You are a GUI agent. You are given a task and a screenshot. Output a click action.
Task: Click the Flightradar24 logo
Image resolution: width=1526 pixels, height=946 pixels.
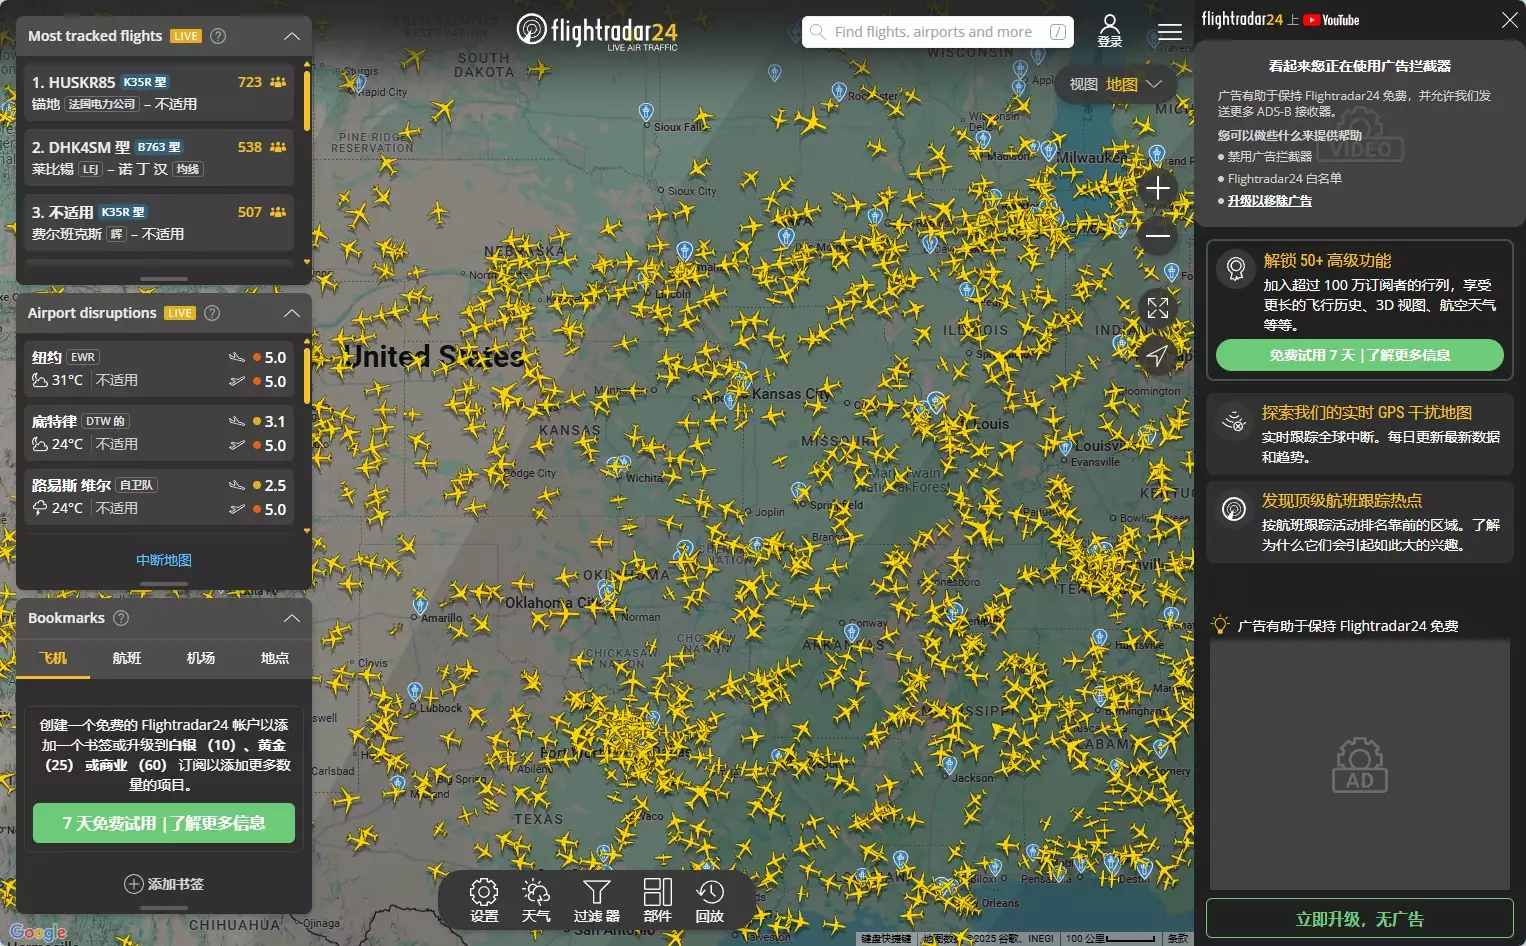(597, 32)
